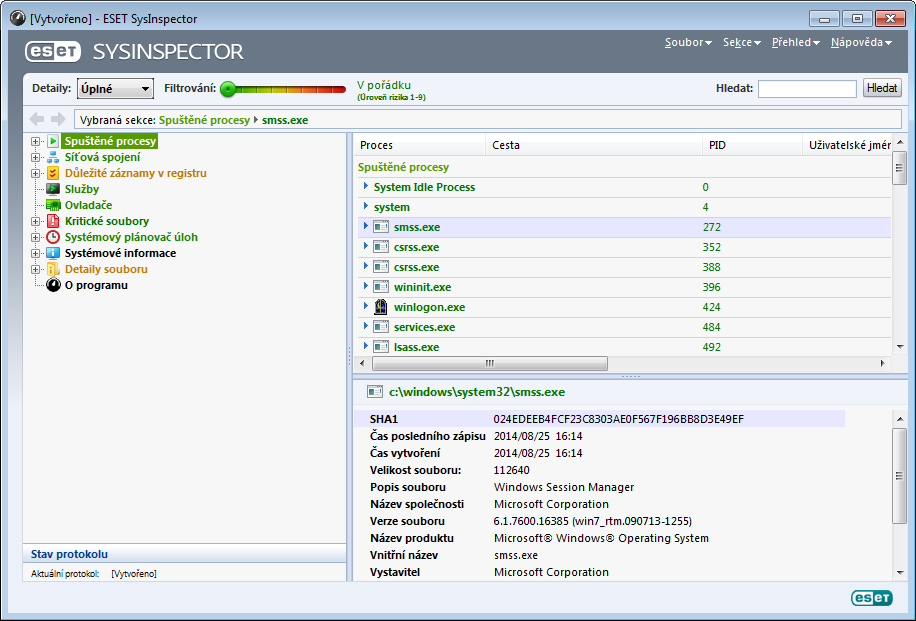
Task: Sort by the Cesta column header
Action: (x=594, y=145)
